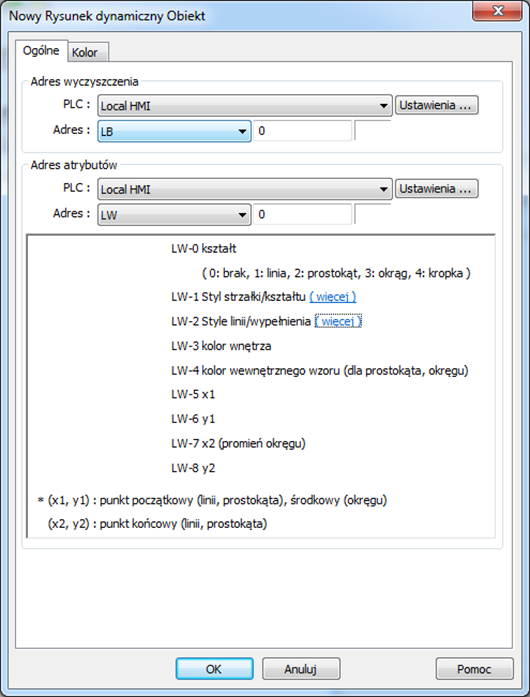Open PLC dropdown under Adres wyczyszczenia

pyautogui.click(x=245, y=106)
